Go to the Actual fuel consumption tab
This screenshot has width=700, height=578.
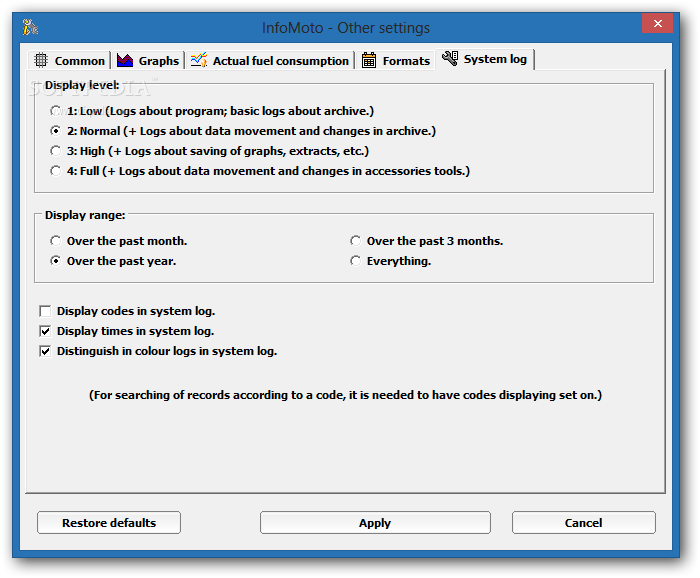click(x=270, y=60)
